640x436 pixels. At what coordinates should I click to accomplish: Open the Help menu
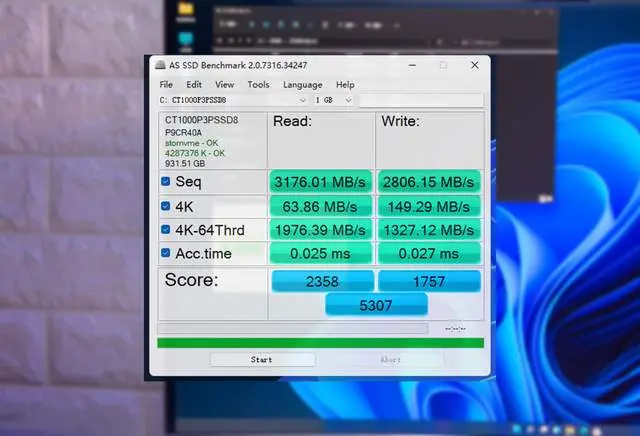click(x=345, y=85)
